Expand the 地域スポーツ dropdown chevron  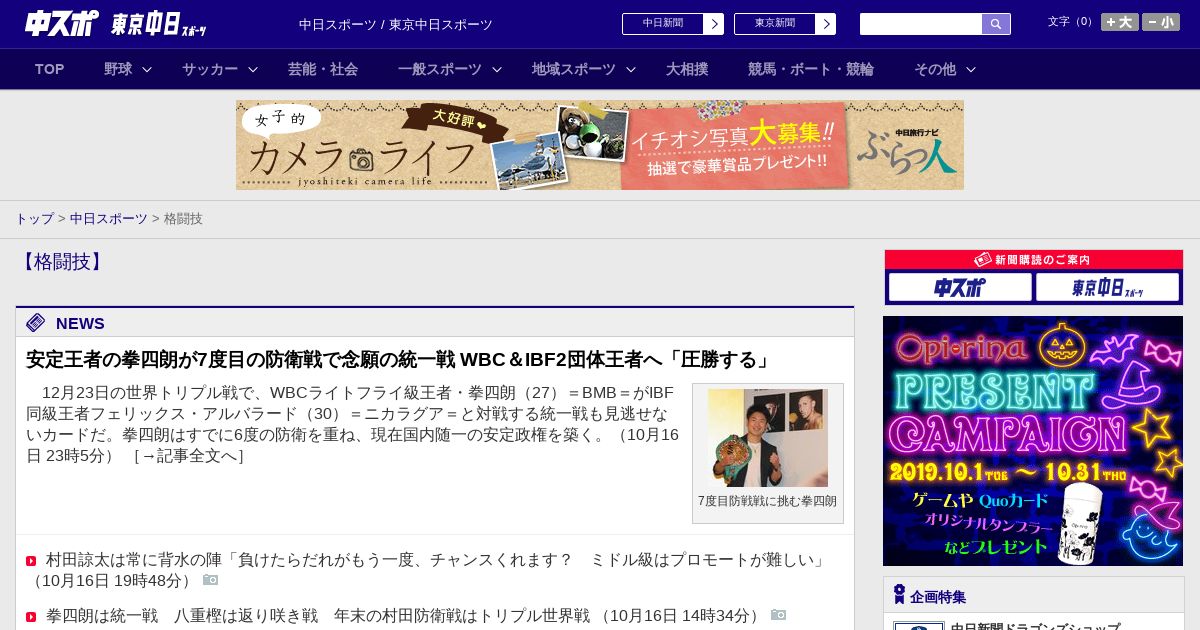click(x=631, y=69)
